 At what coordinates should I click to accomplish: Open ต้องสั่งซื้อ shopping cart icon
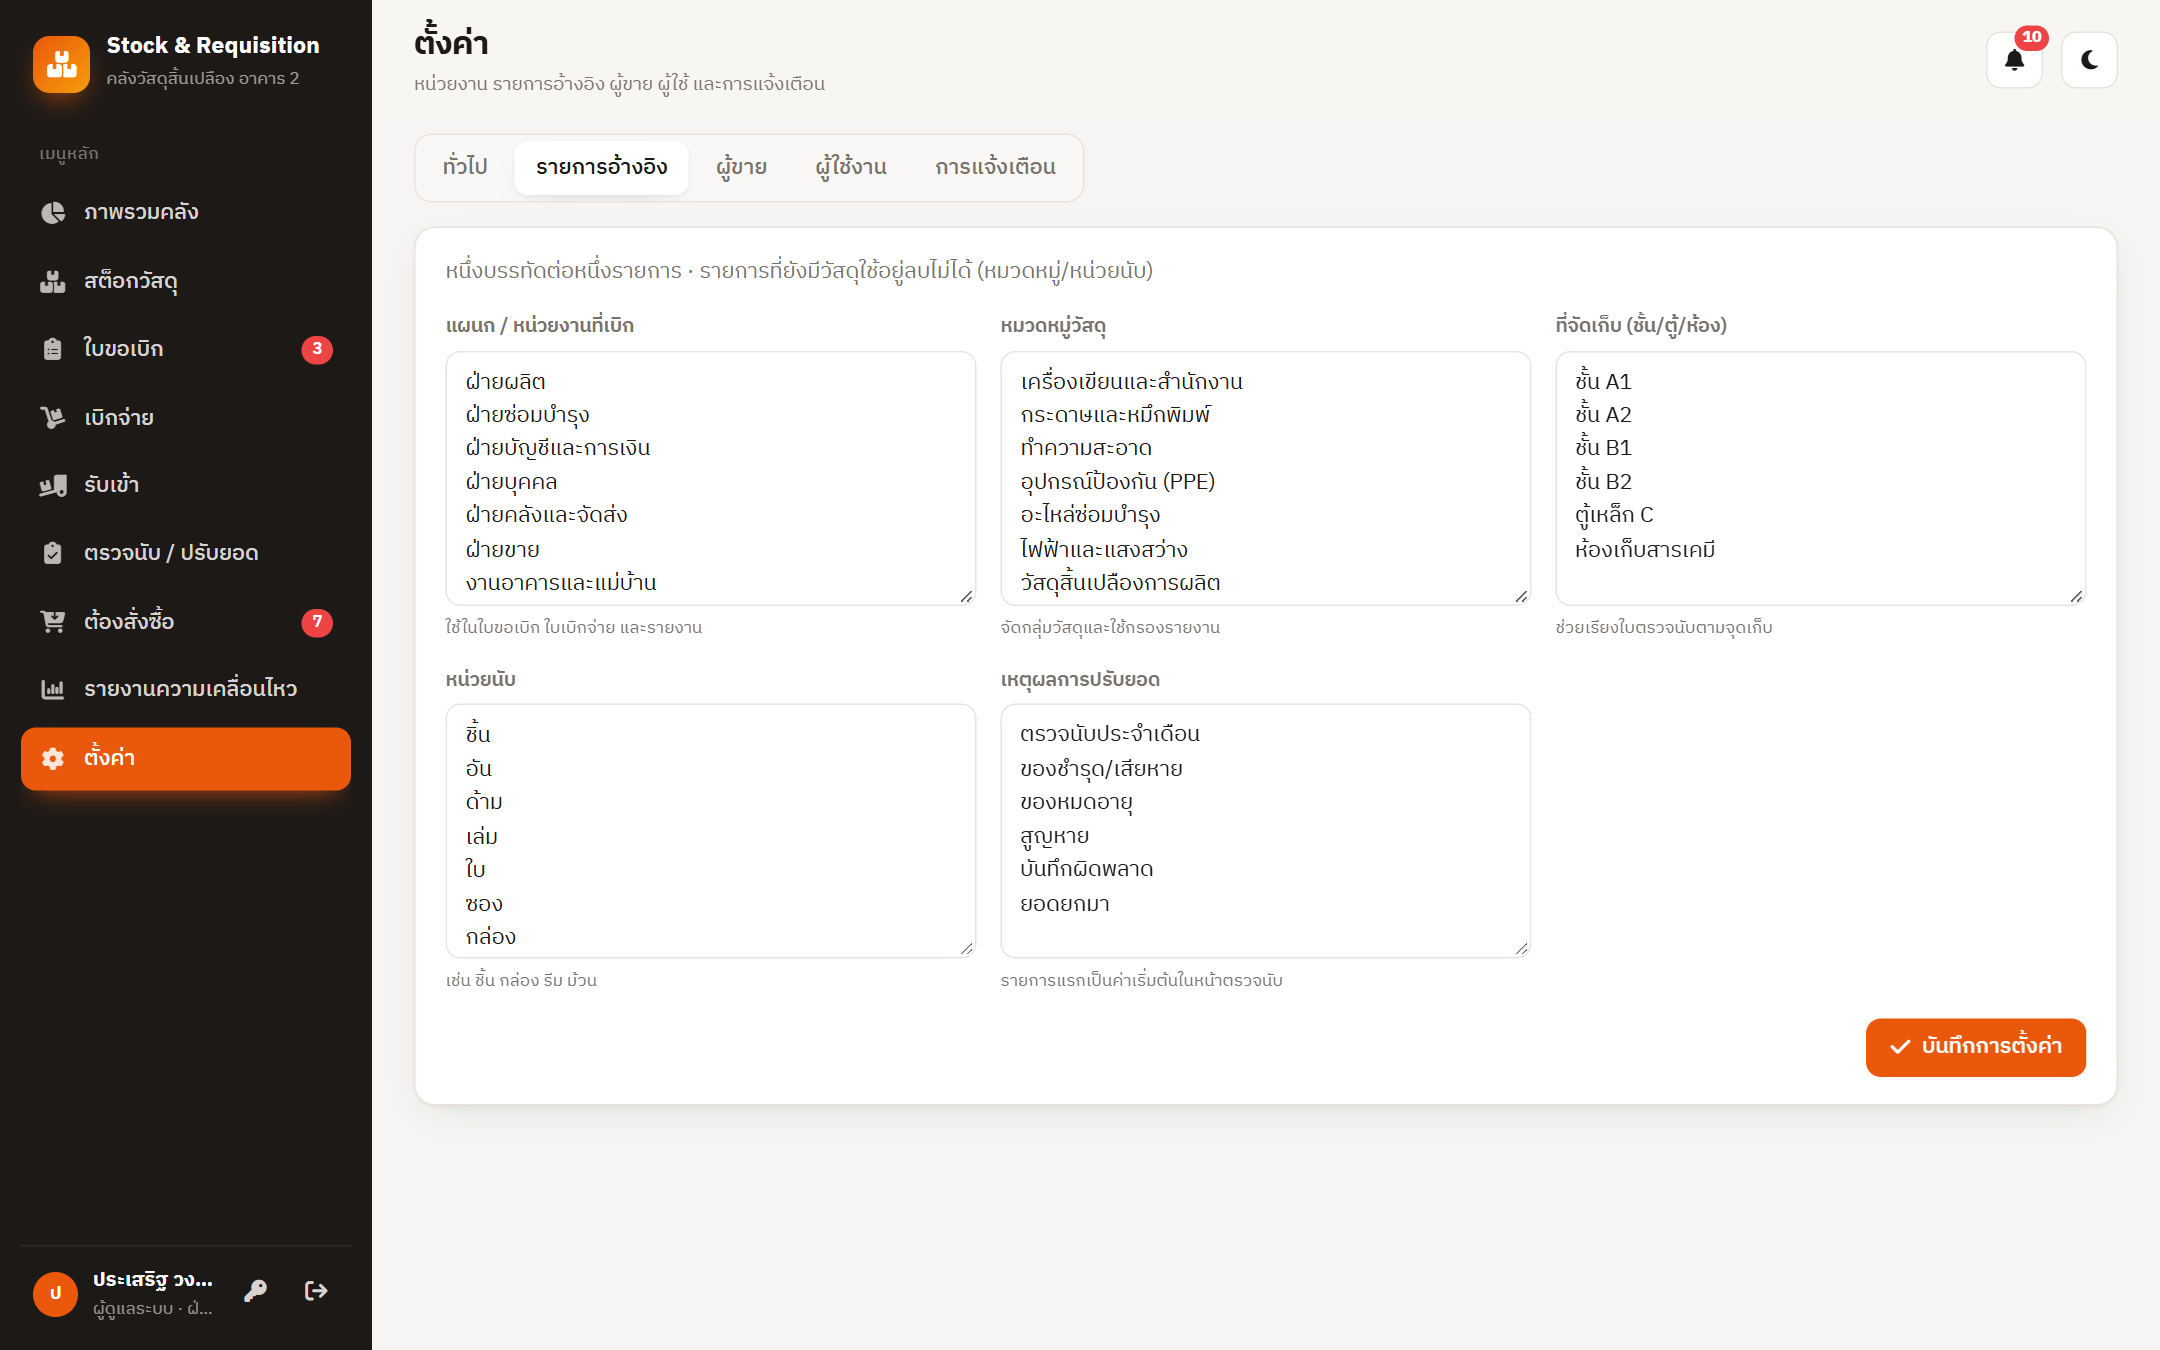[x=53, y=621]
